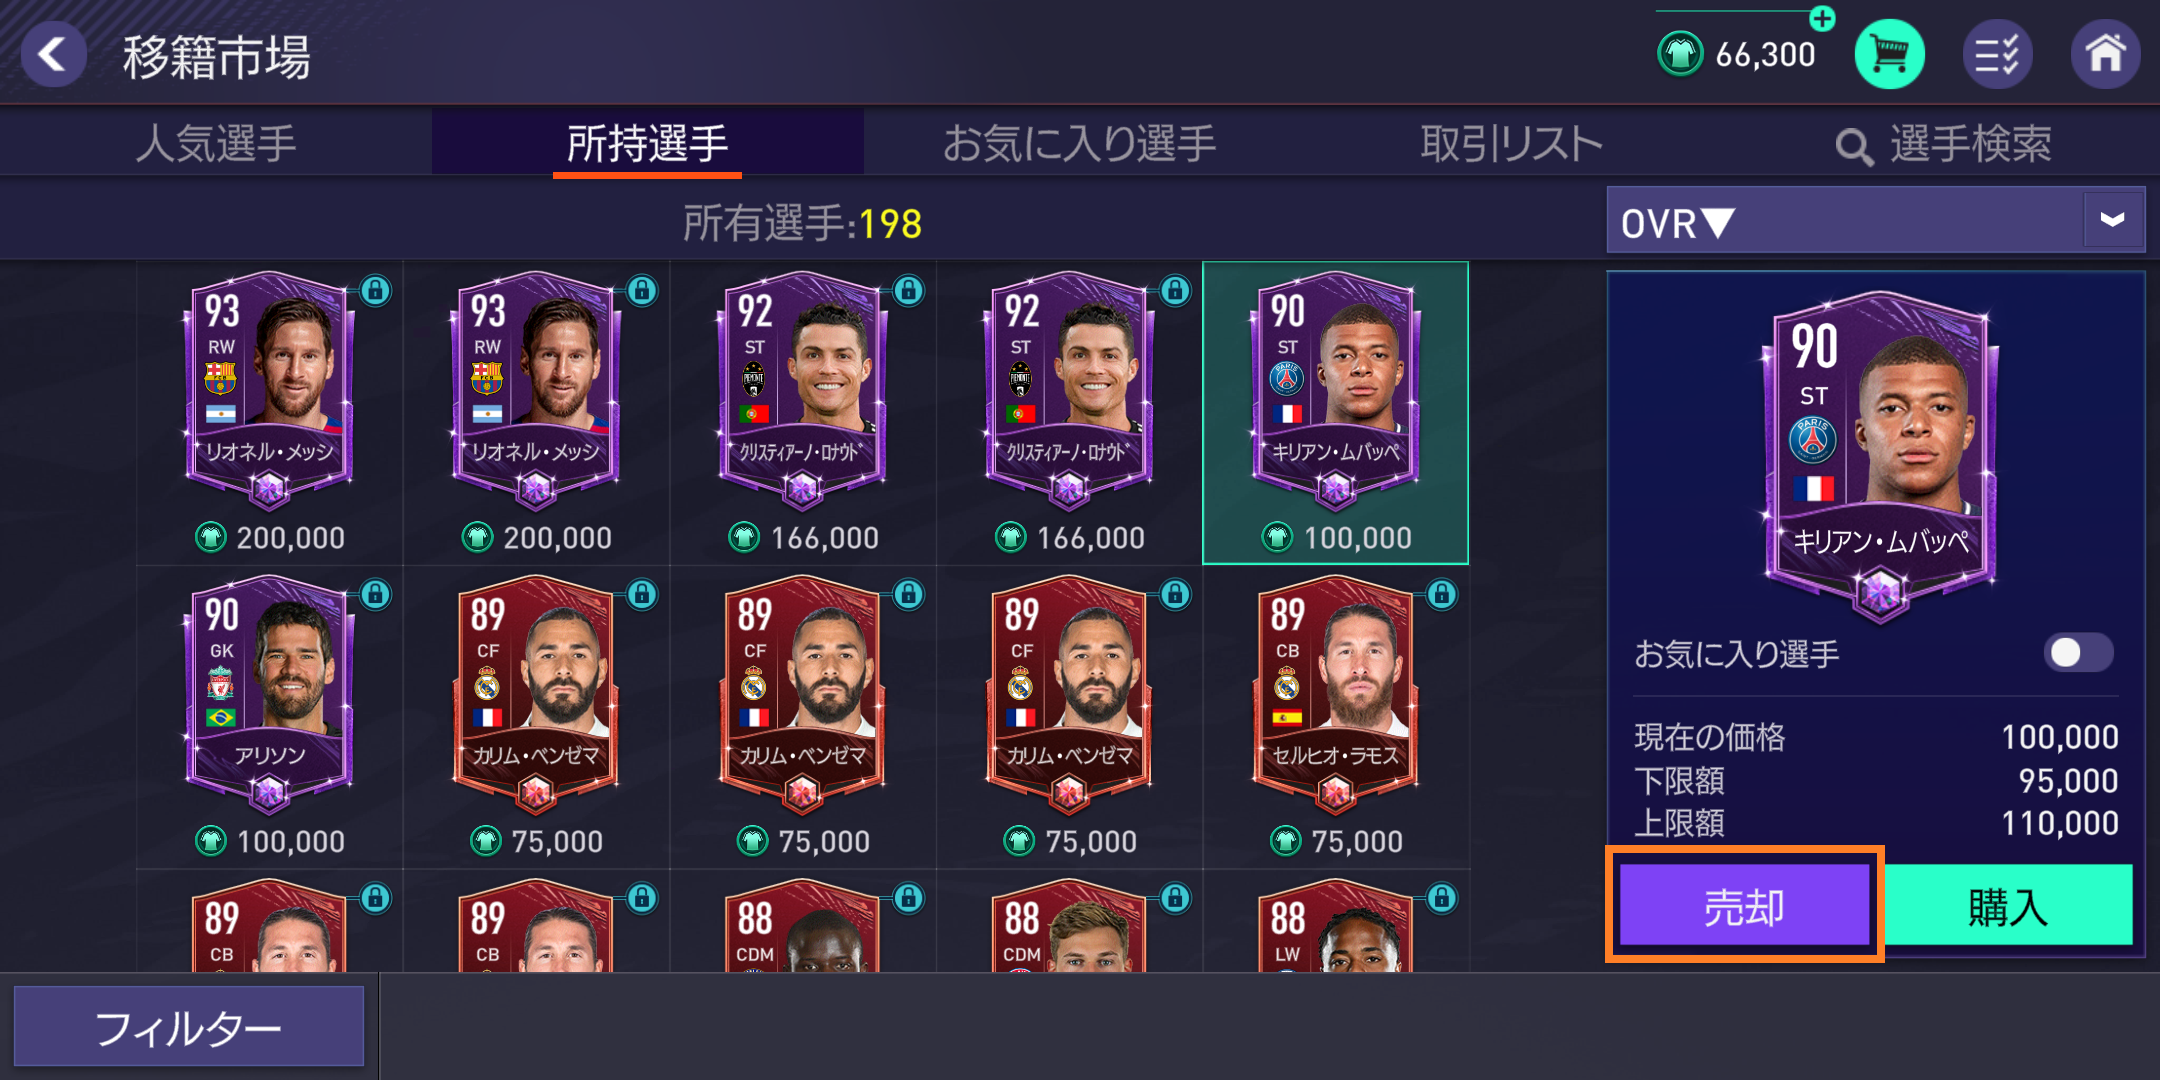Tap lock icon on first Messi card

click(375, 291)
